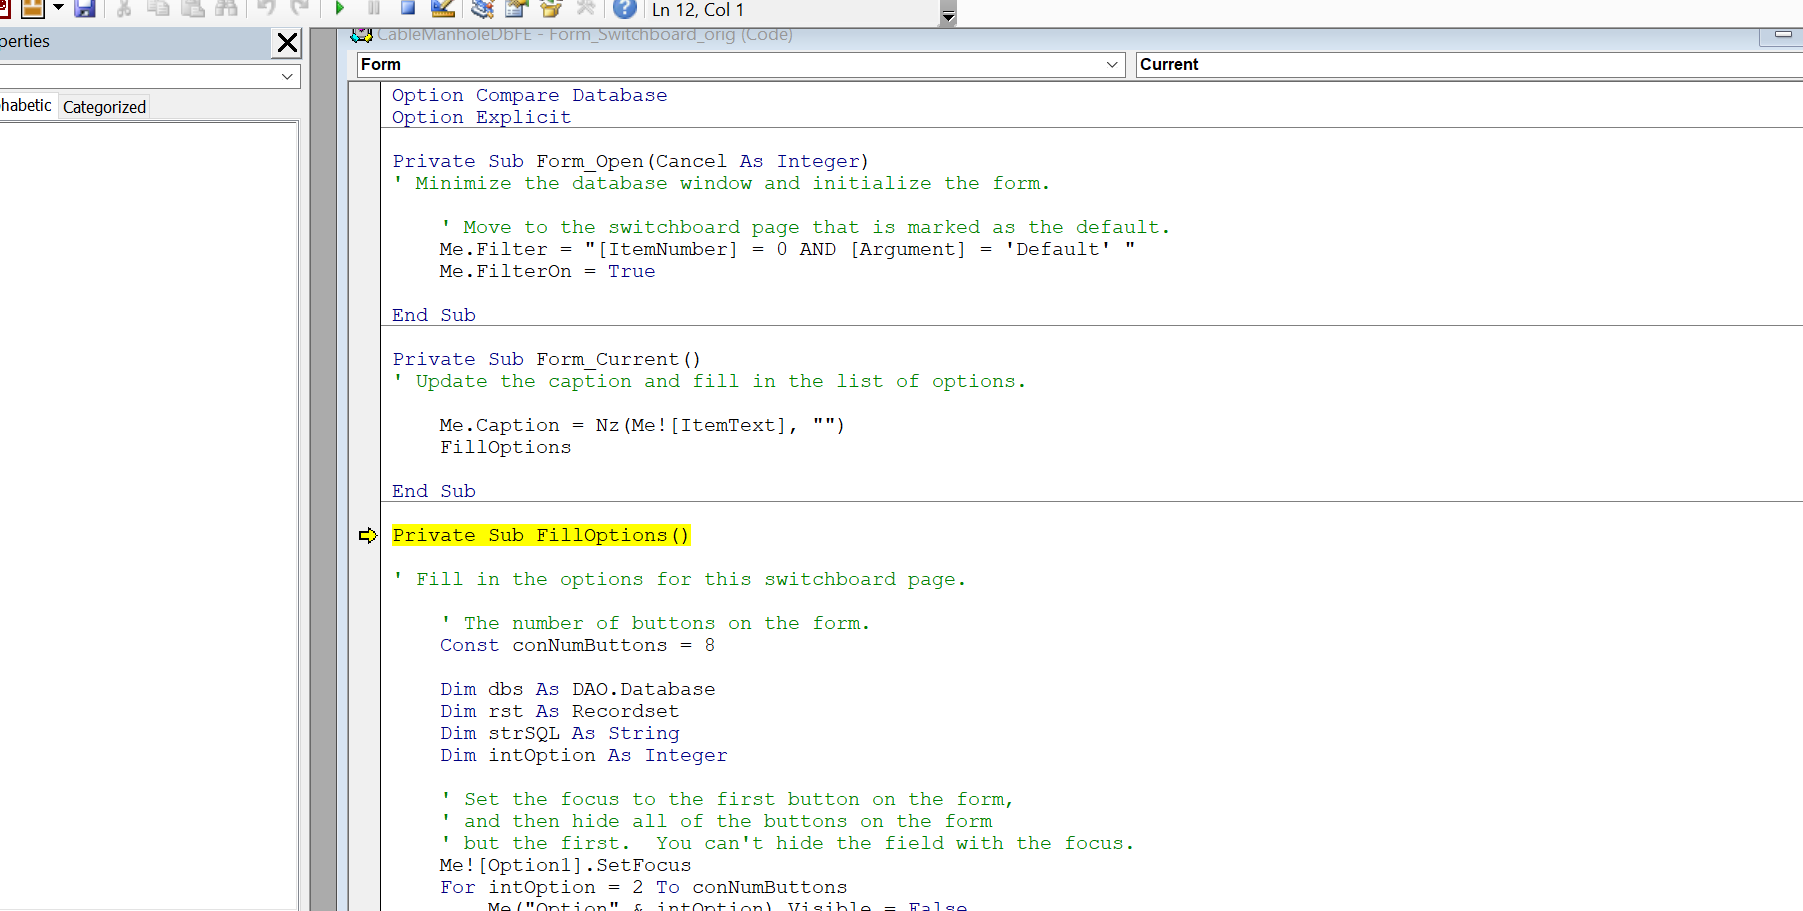The image size is (1803, 911).
Task: Click the Form_Current procedure declaration
Action: [546, 359]
